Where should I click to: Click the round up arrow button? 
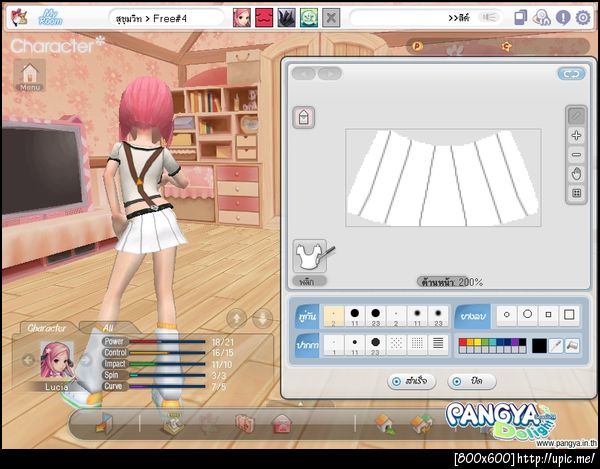coord(236,318)
